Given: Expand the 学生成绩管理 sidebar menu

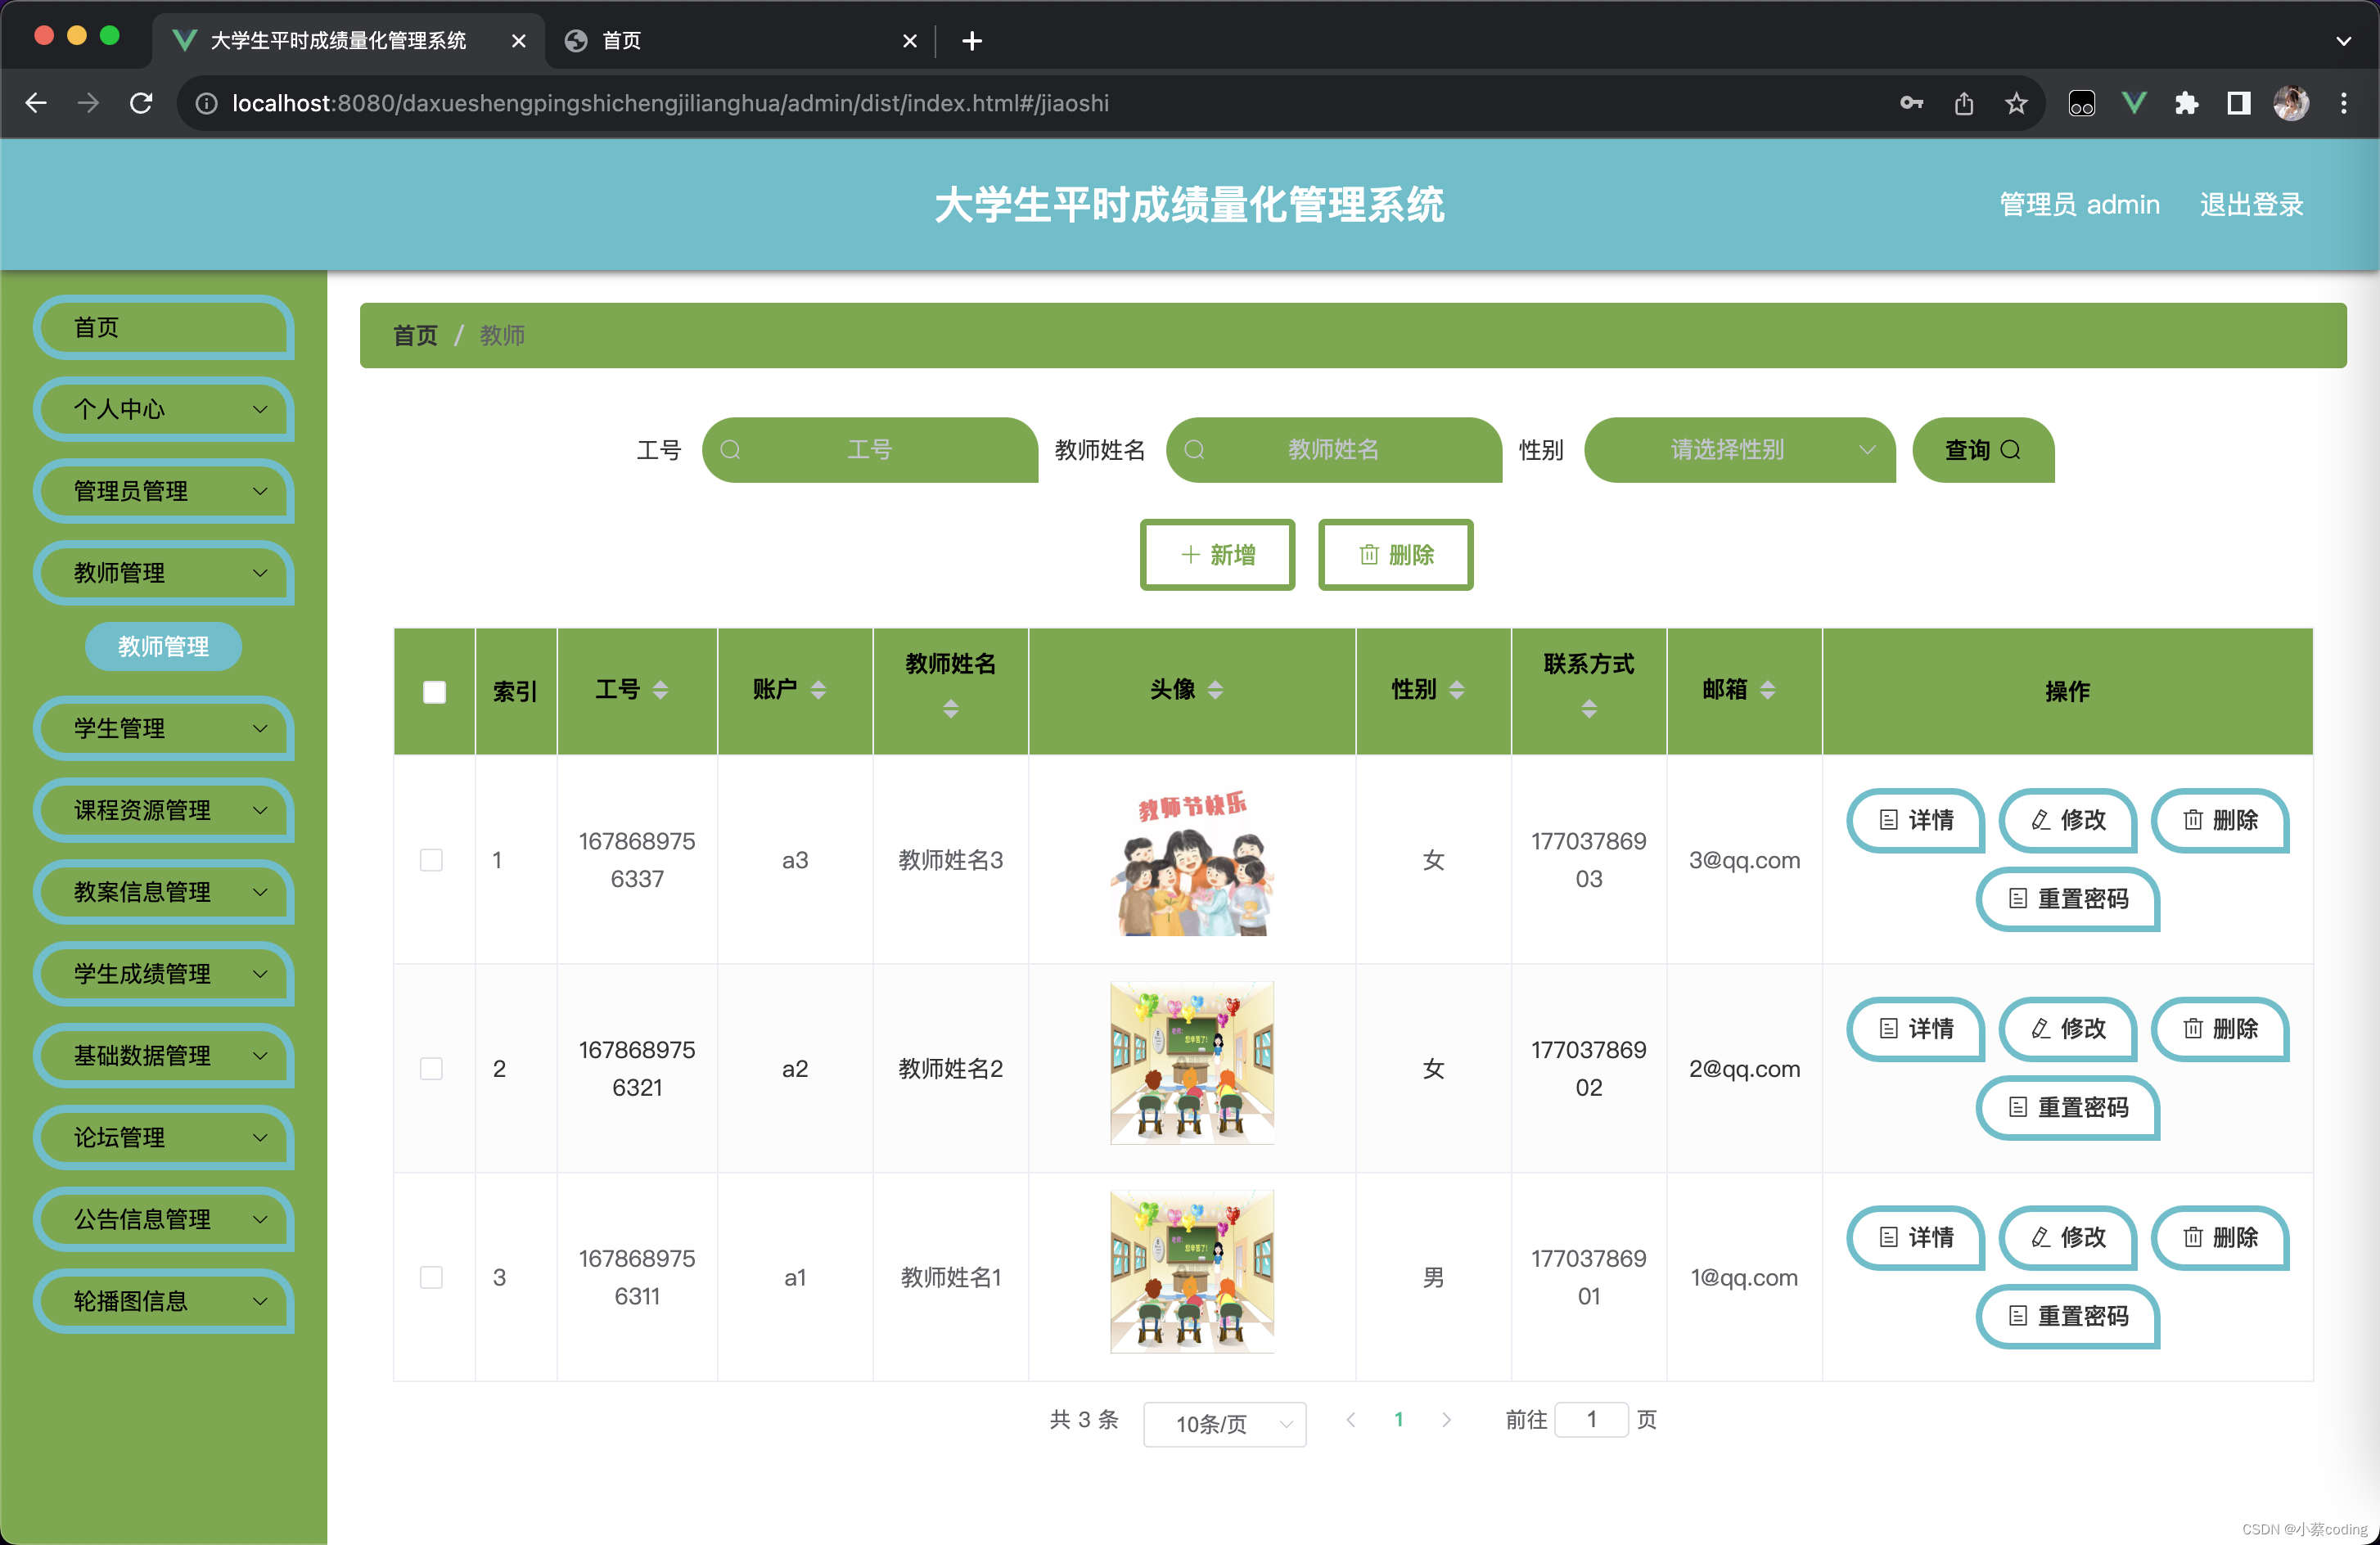Looking at the screenshot, I should [165, 974].
